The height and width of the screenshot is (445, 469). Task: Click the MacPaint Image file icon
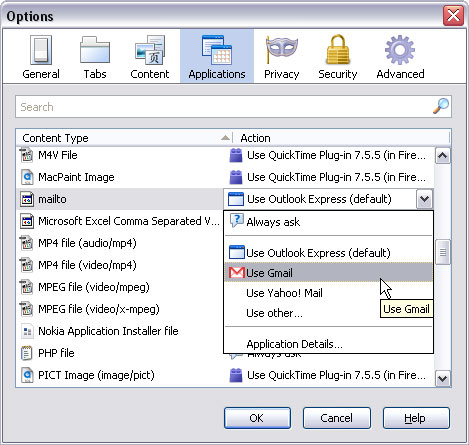[27, 177]
